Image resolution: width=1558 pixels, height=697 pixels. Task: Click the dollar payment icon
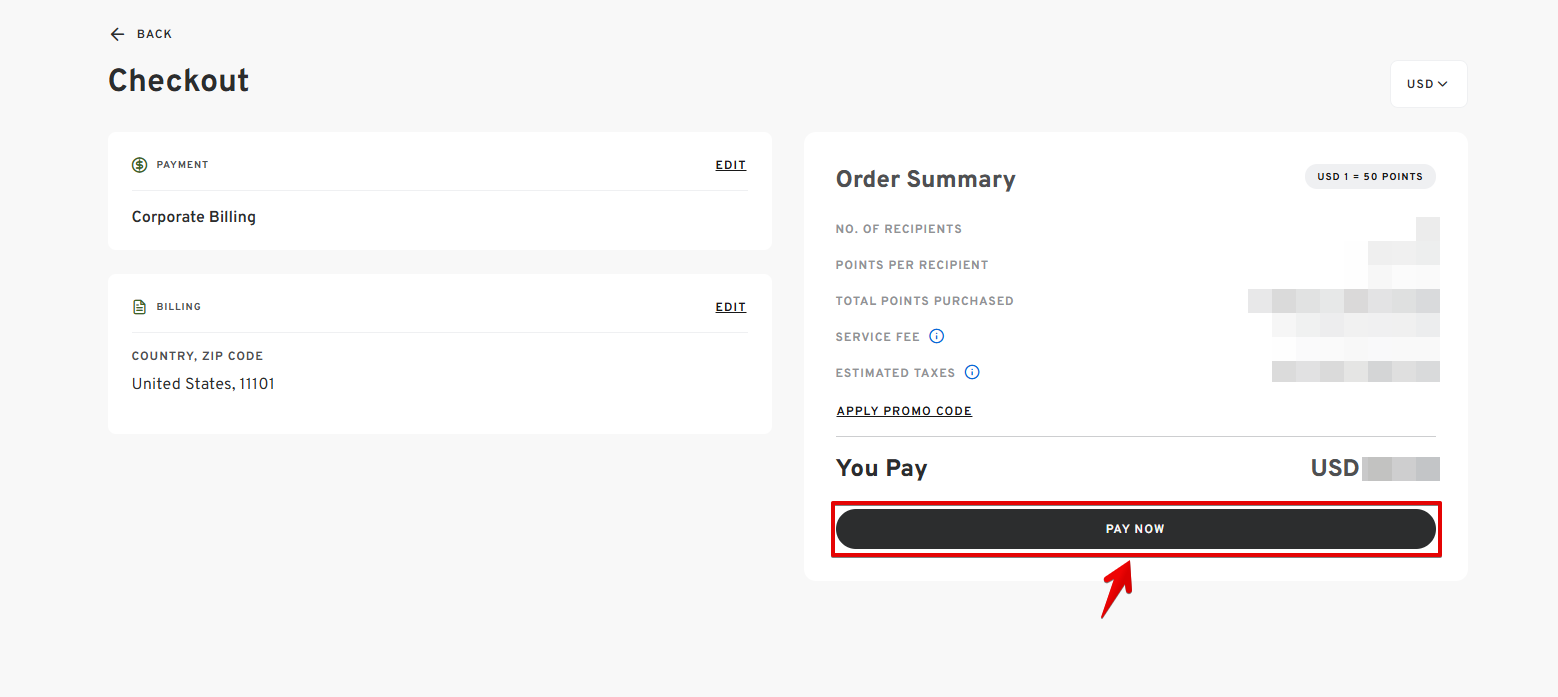pyautogui.click(x=140, y=165)
